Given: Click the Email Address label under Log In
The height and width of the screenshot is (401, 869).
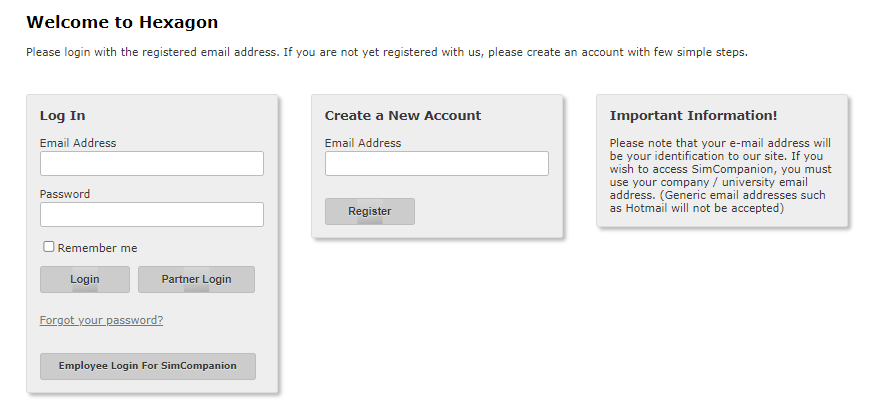Looking at the screenshot, I should 78,143.
